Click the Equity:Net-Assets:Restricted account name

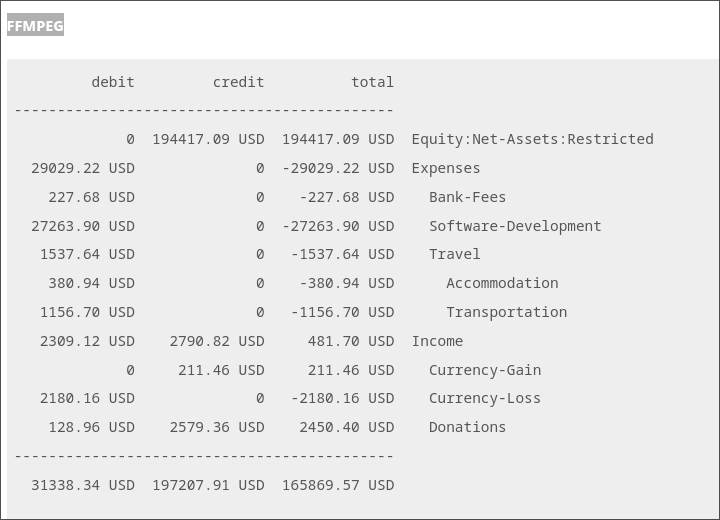click(x=533, y=139)
